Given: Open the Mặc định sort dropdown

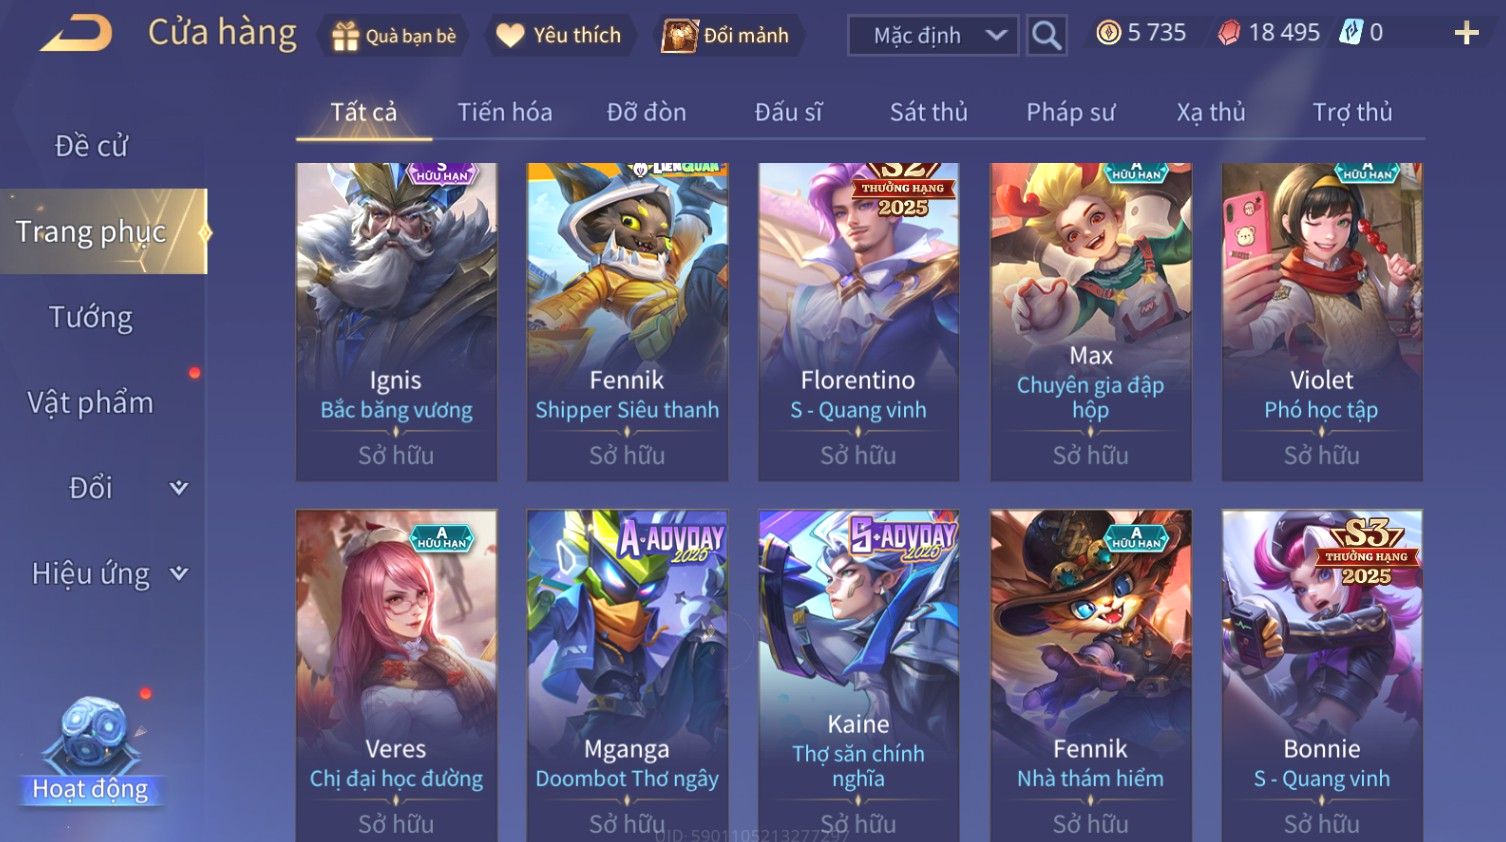Looking at the screenshot, I should click(933, 35).
